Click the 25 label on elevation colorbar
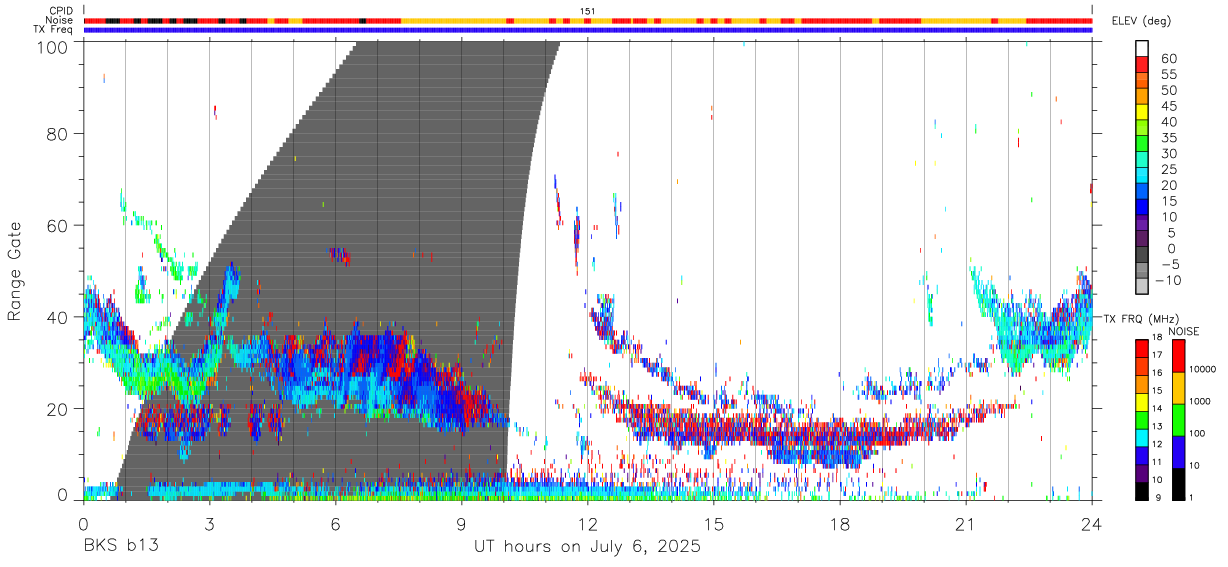Viewport: 1228px width, 567px height. pyautogui.click(x=1169, y=169)
